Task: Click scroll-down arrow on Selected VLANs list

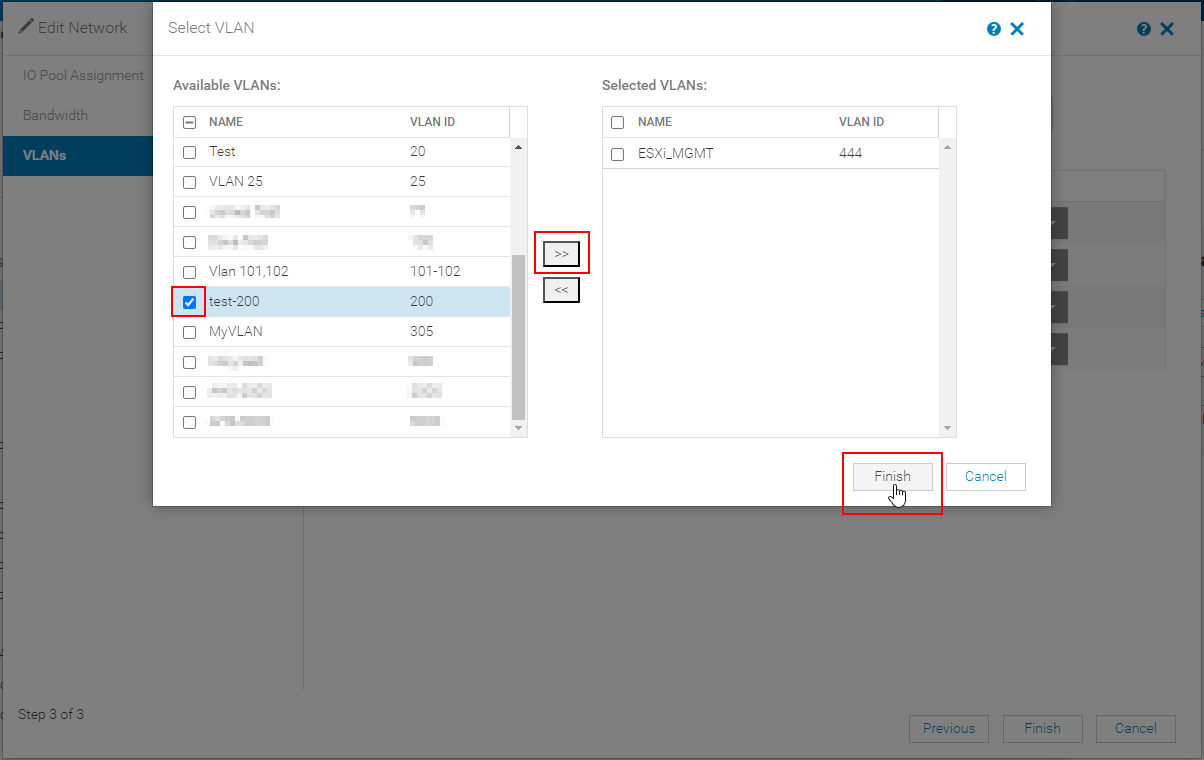Action: [x=945, y=427]
